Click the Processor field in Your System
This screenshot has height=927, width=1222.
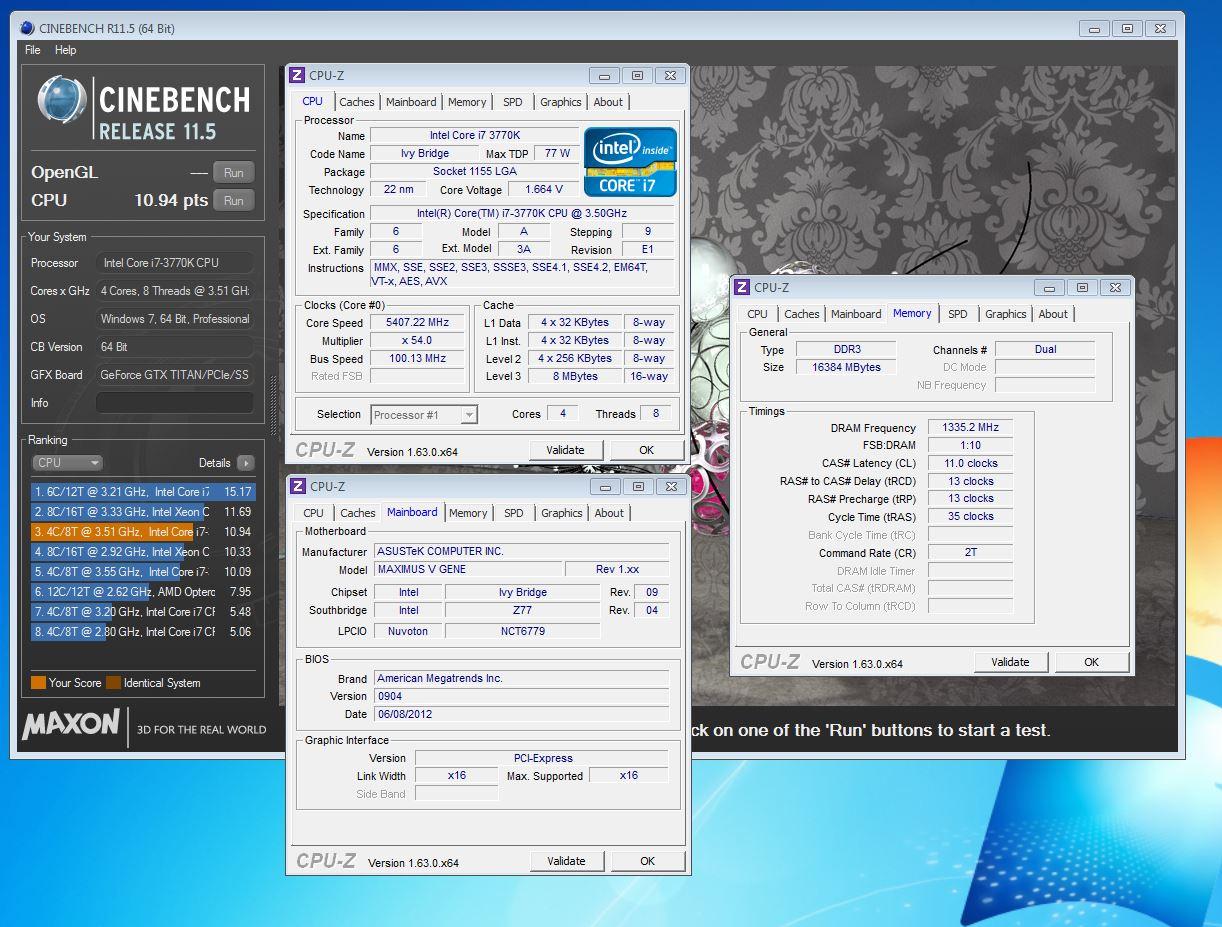coord(174,263)
